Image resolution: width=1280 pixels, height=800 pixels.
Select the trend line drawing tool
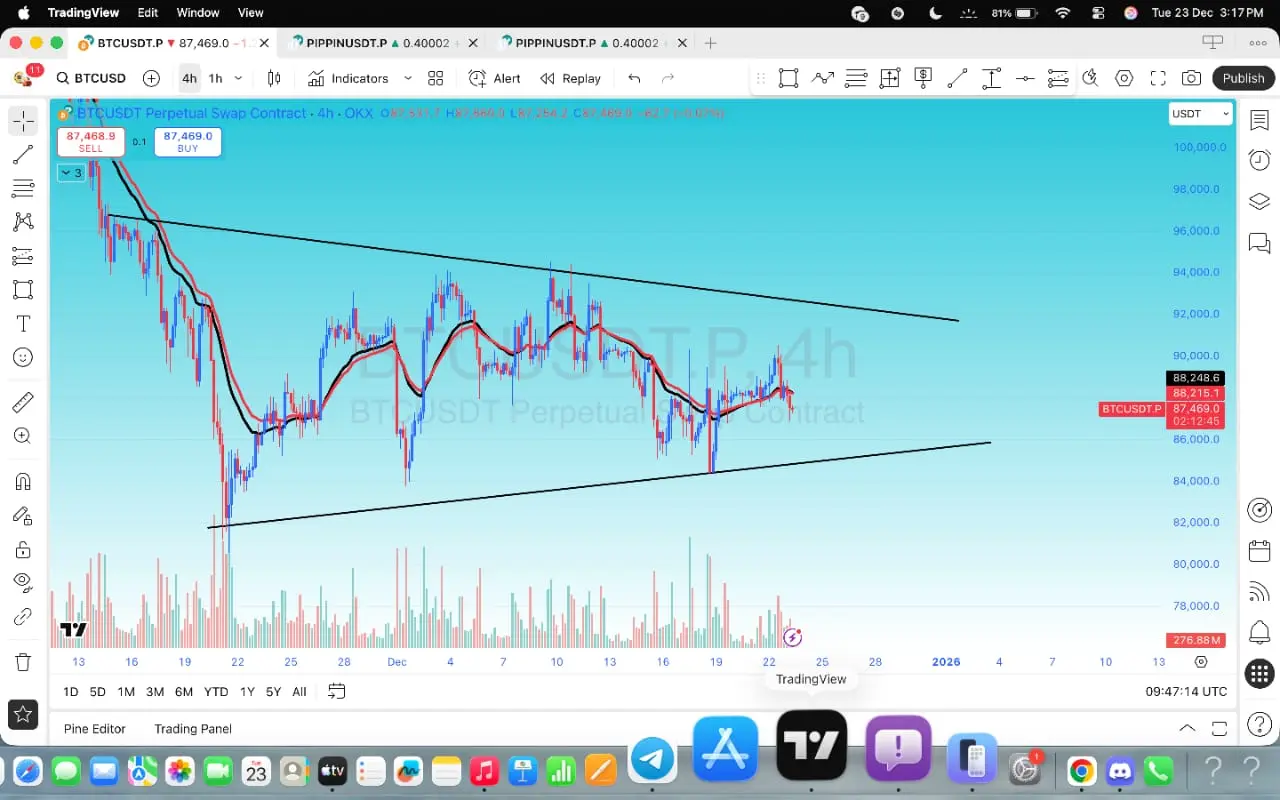coord(23,155)
